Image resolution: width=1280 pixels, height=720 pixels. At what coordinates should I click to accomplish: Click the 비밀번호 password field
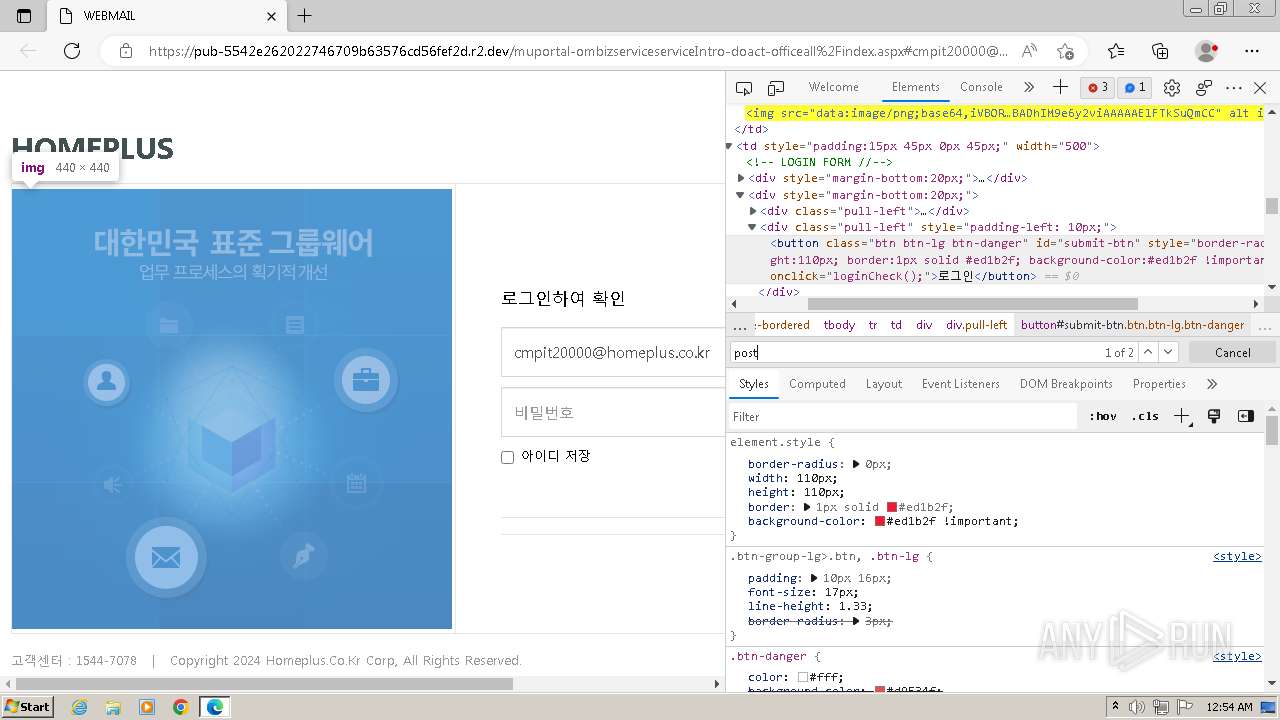click(612, 412)
